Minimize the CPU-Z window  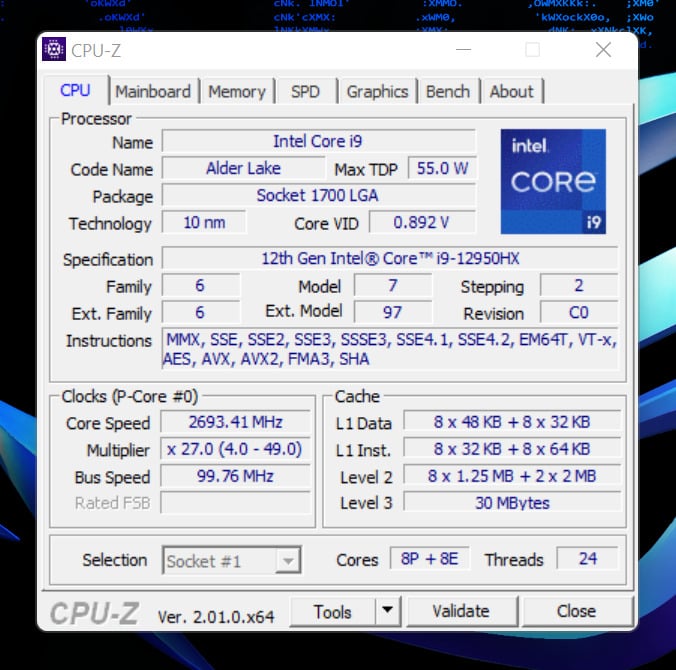point(463,50)
